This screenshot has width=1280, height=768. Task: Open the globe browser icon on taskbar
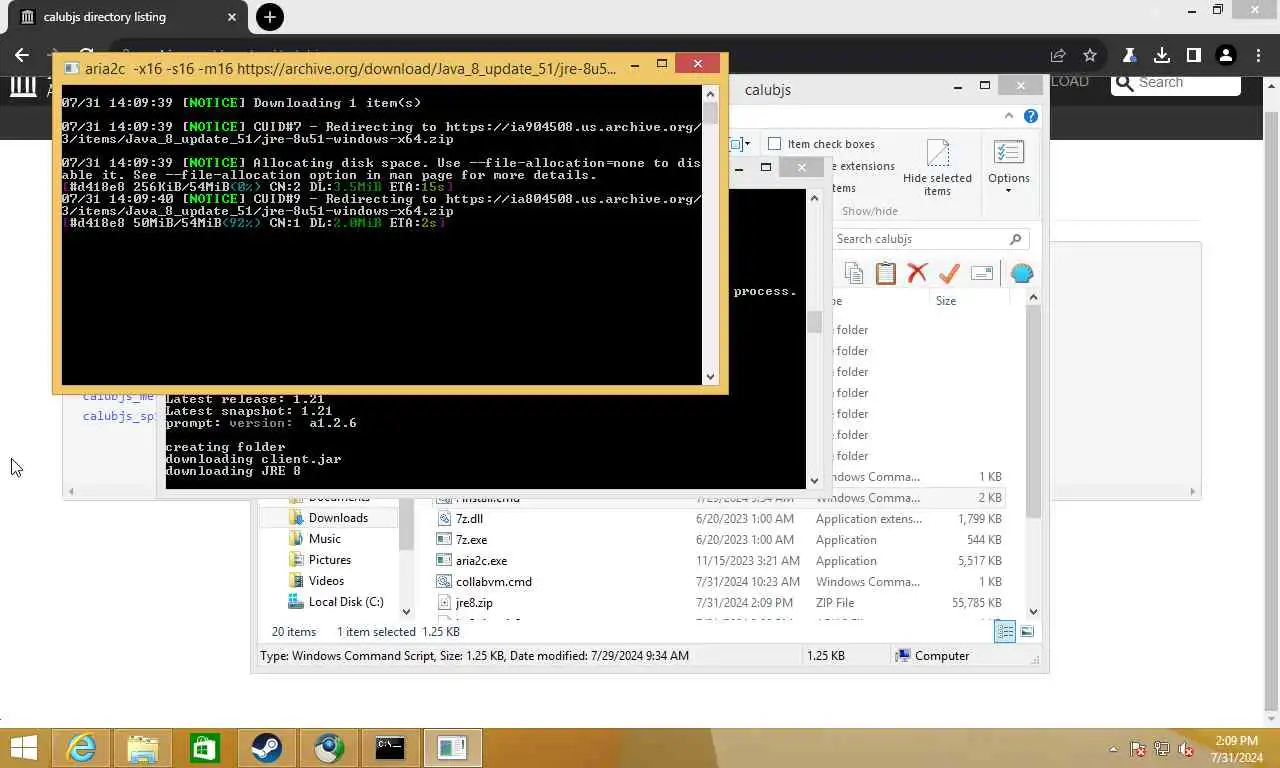(328, 748)
